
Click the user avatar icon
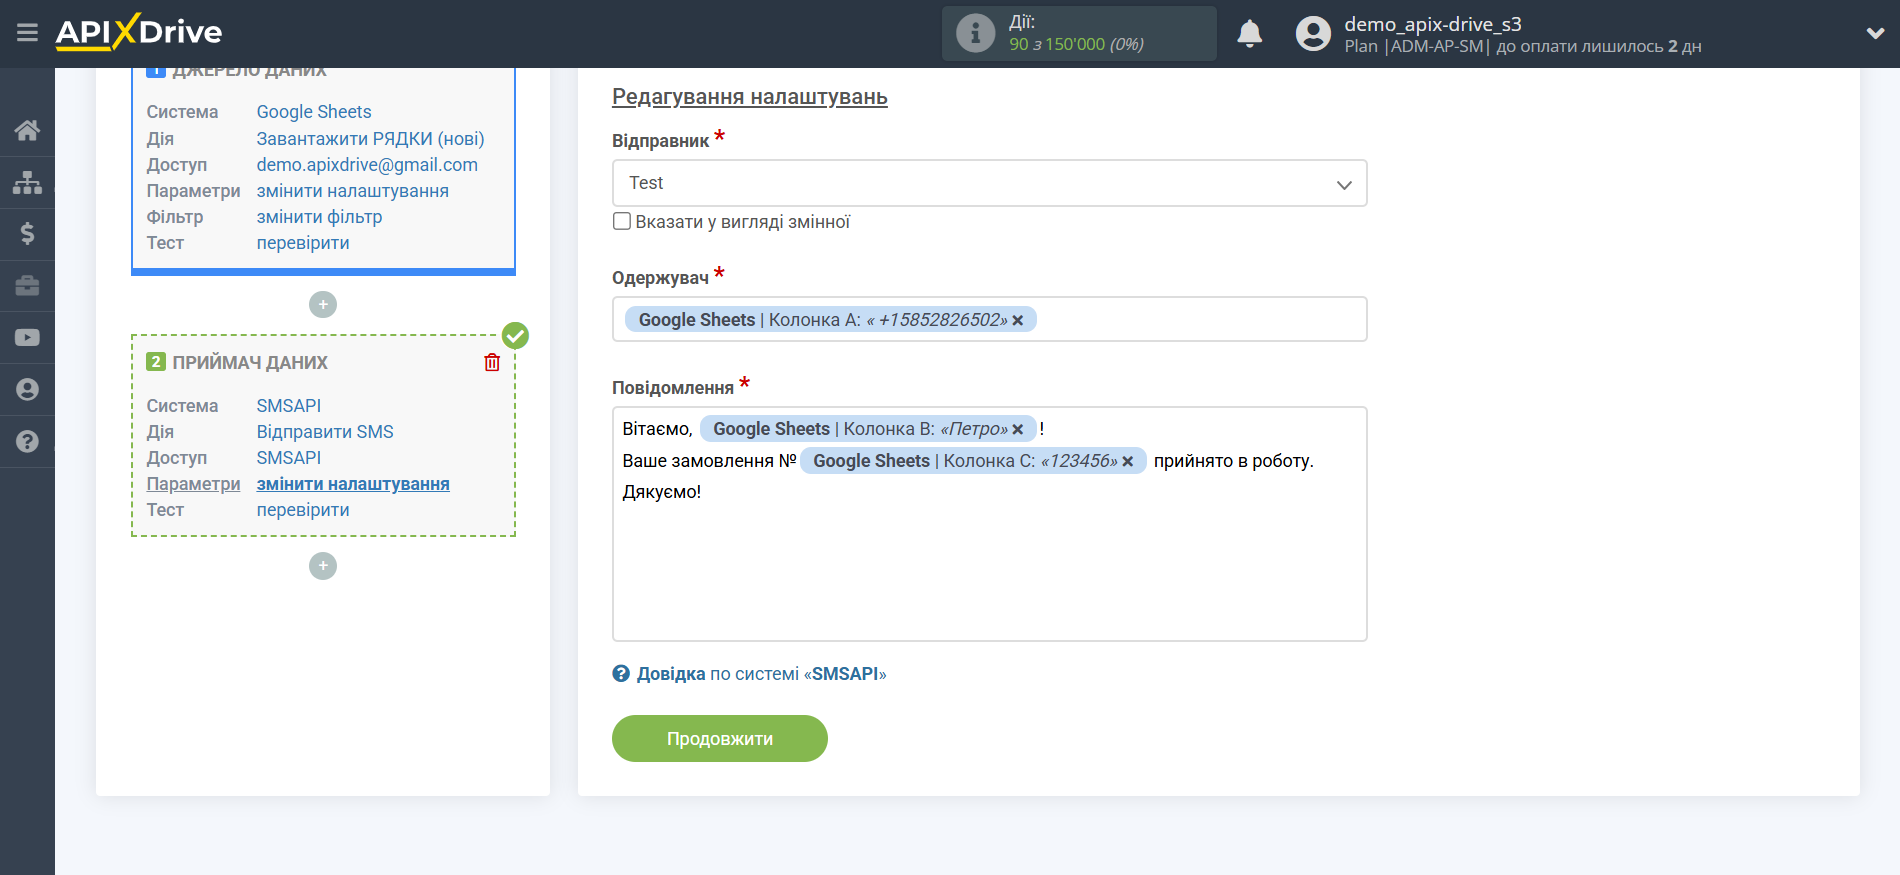(1313, 34)
